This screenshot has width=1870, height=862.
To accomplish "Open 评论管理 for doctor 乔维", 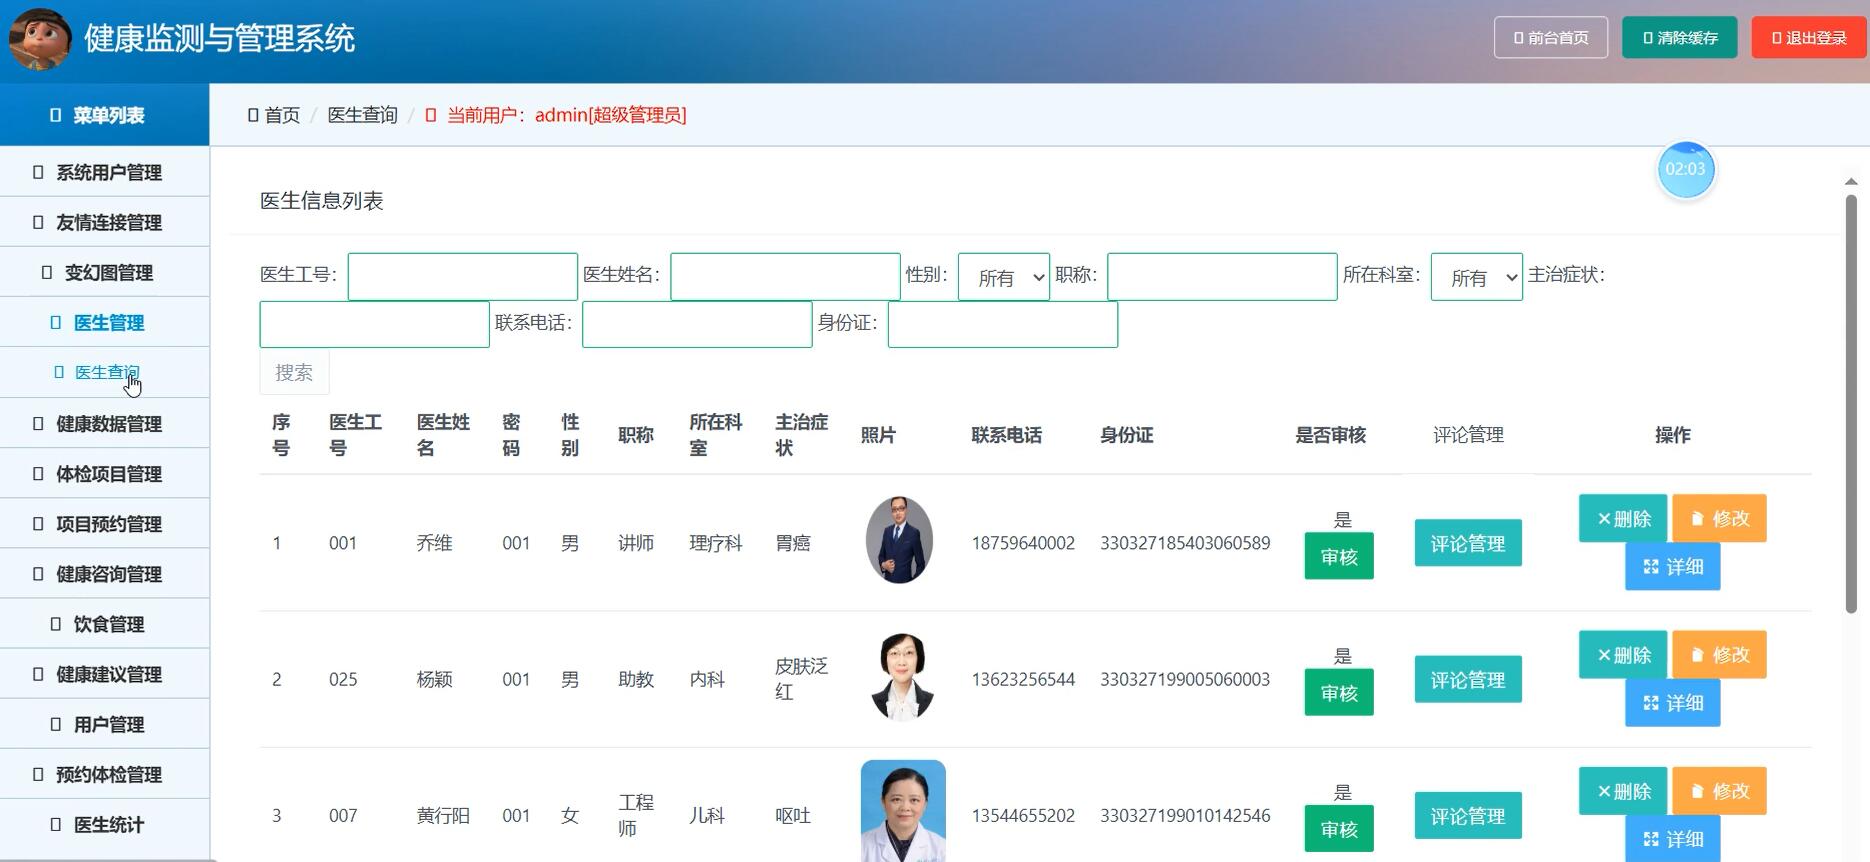I will (x=1468, y=543).
